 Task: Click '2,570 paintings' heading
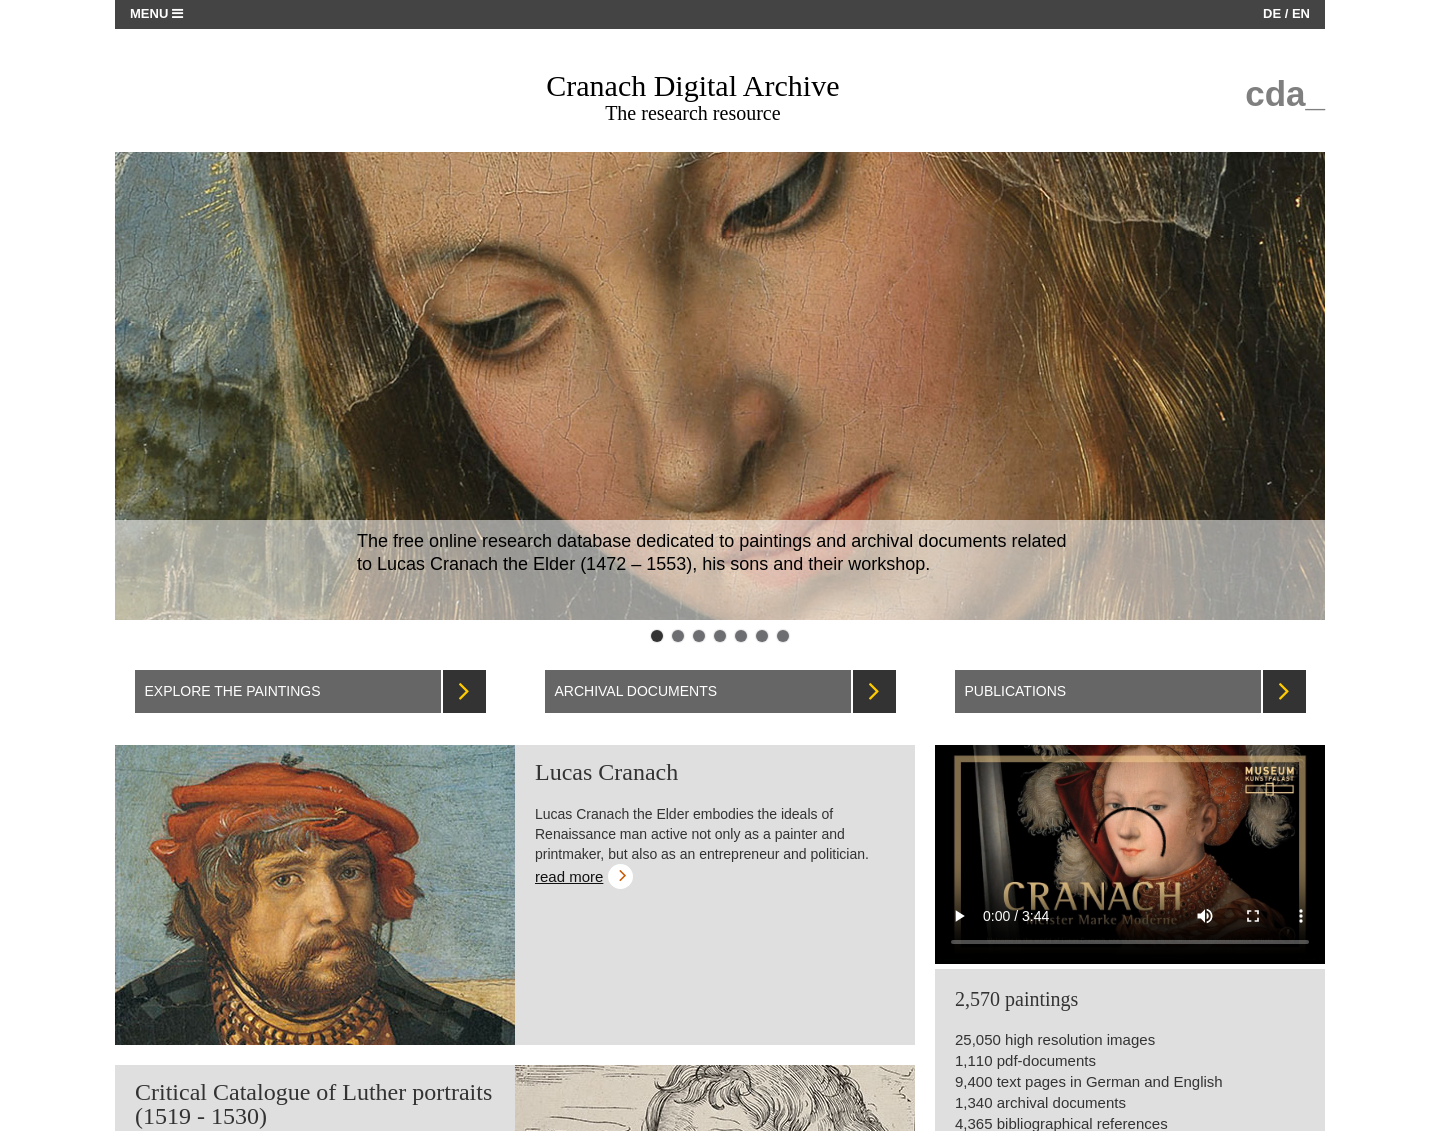click(x=1016, y=999)
